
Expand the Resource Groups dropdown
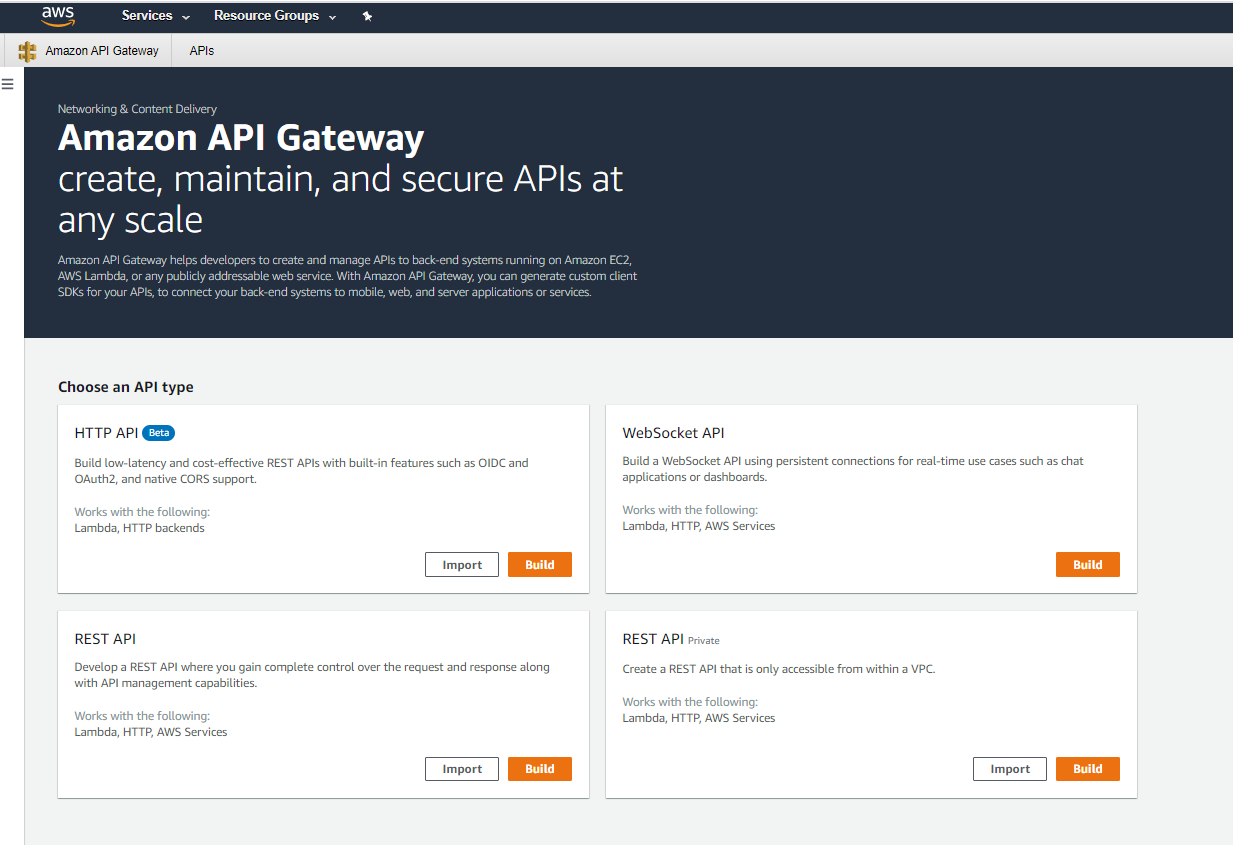point(275,16)
